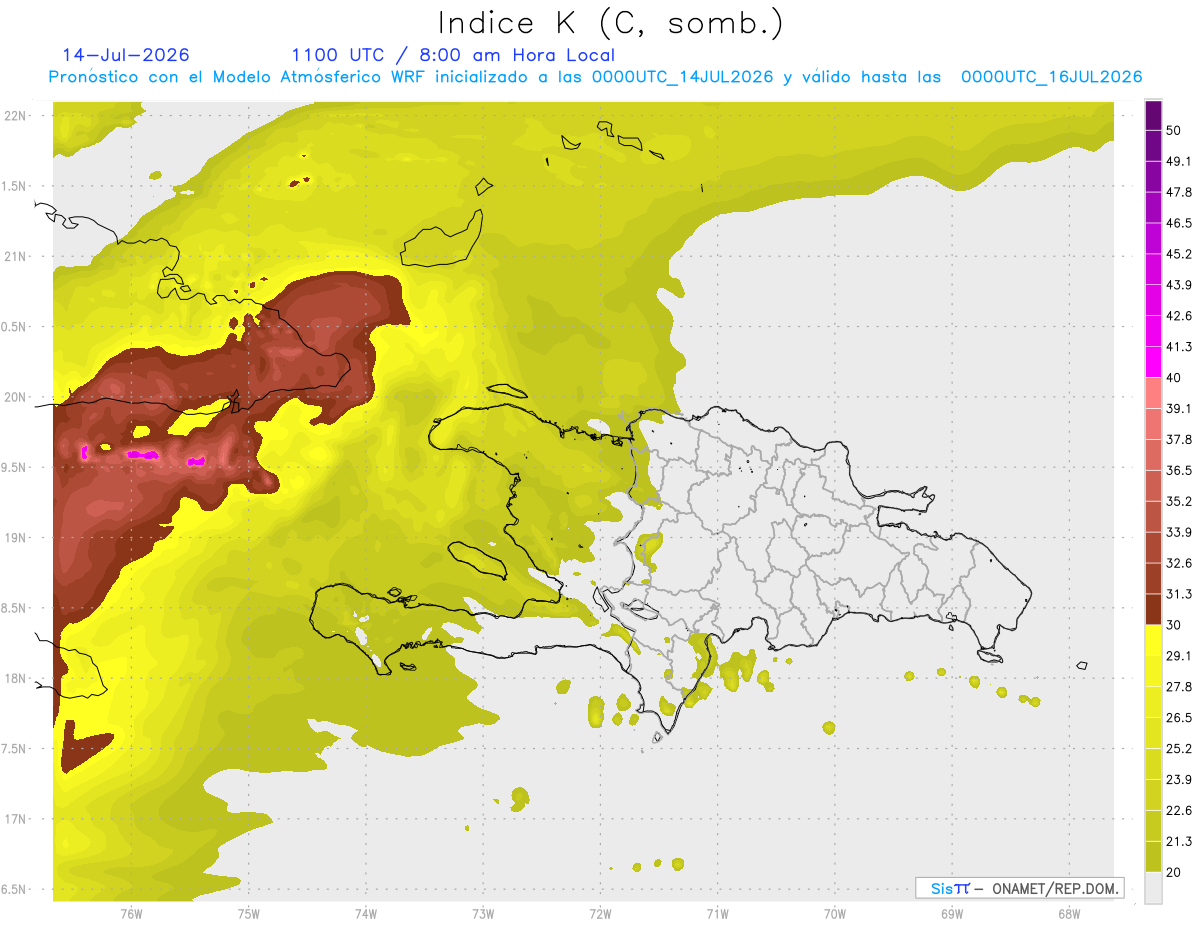Click the '42.6' colorbar label
Screen dimensions: 1200x927
pos(1179,316)
